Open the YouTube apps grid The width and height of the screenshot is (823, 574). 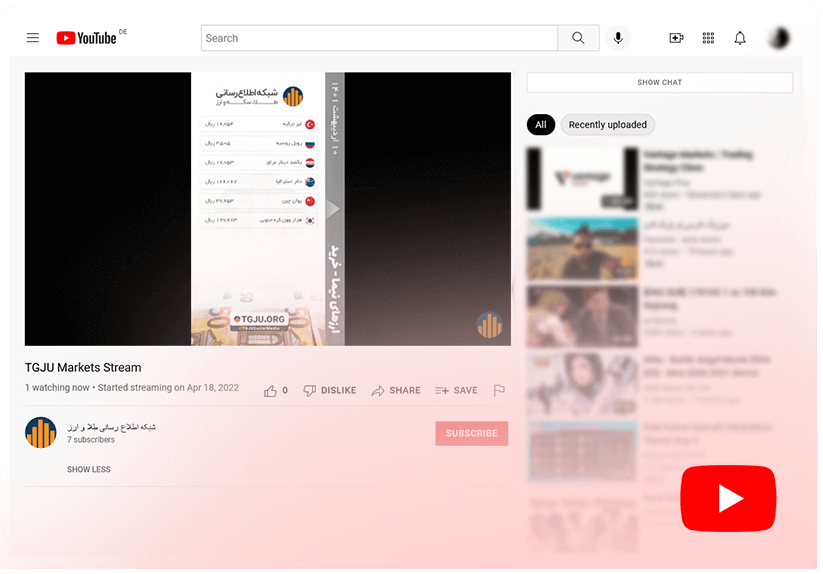tap(708, 38)
